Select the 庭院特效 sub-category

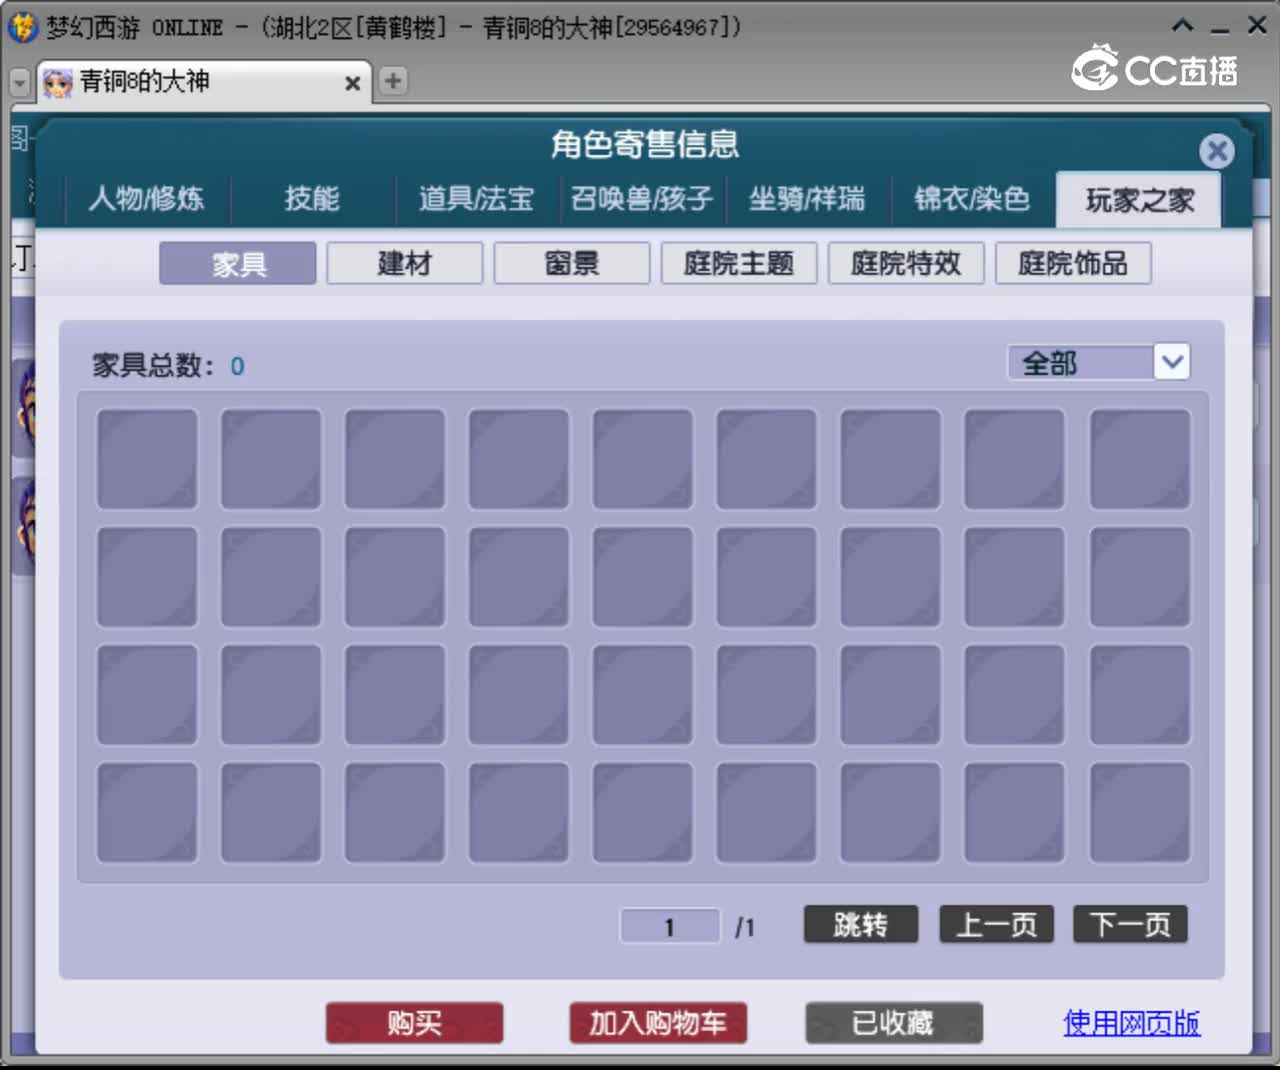pyautogui.click(x=906, y=264)
